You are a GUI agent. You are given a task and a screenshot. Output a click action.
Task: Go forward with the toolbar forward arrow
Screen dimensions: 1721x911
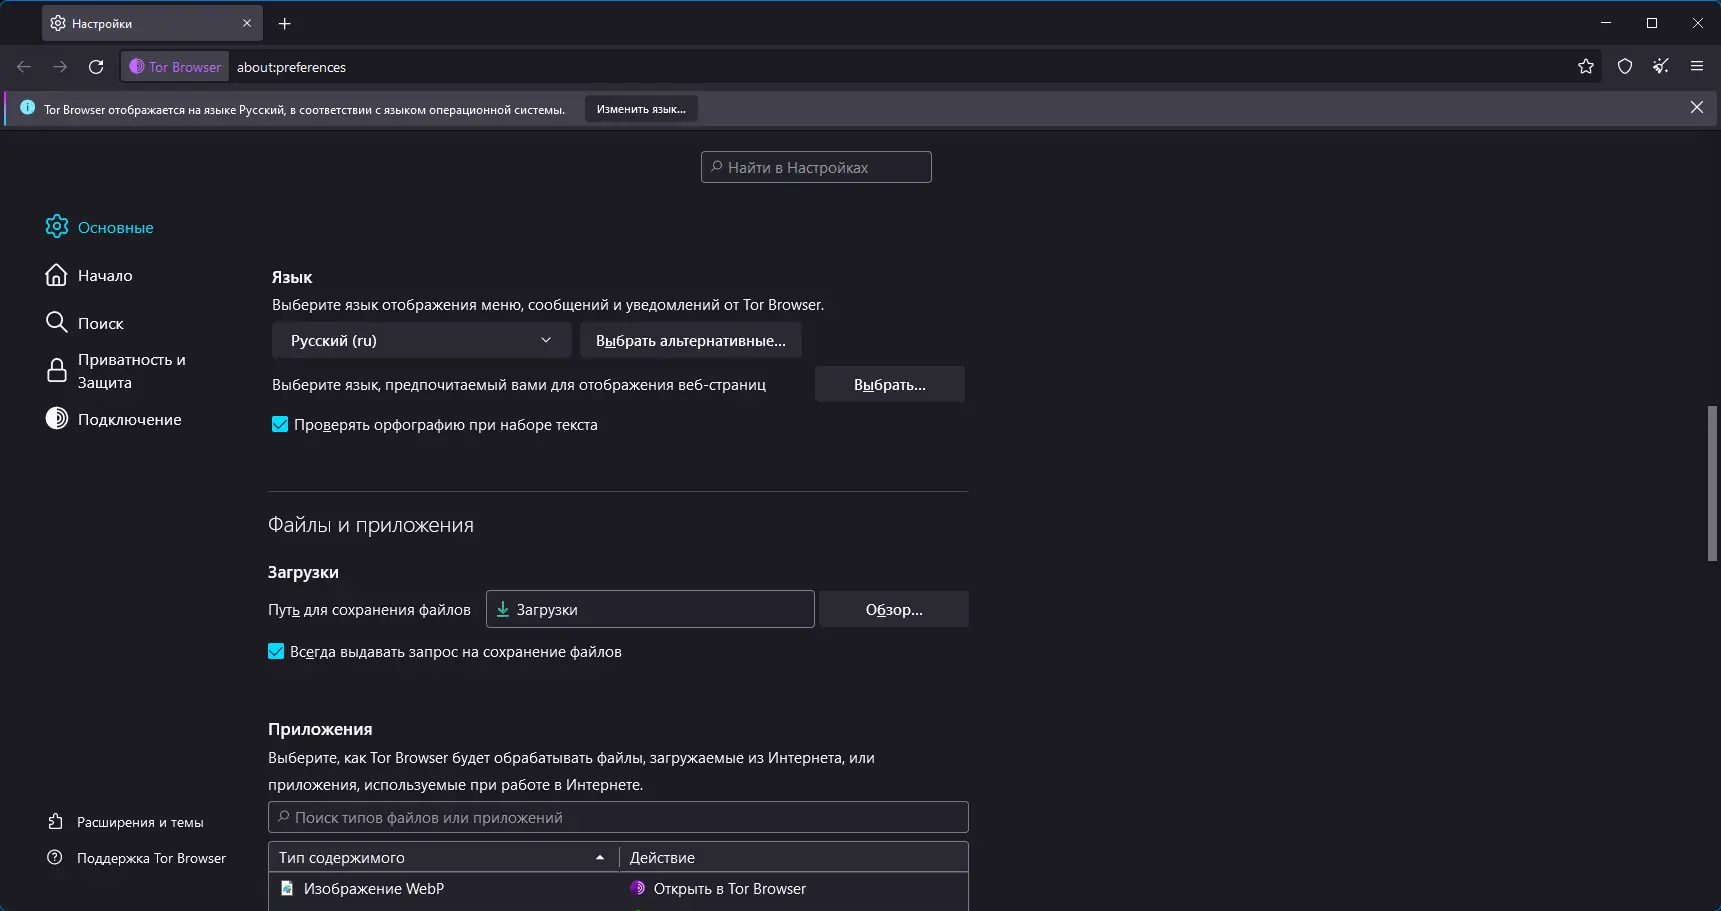60,67
